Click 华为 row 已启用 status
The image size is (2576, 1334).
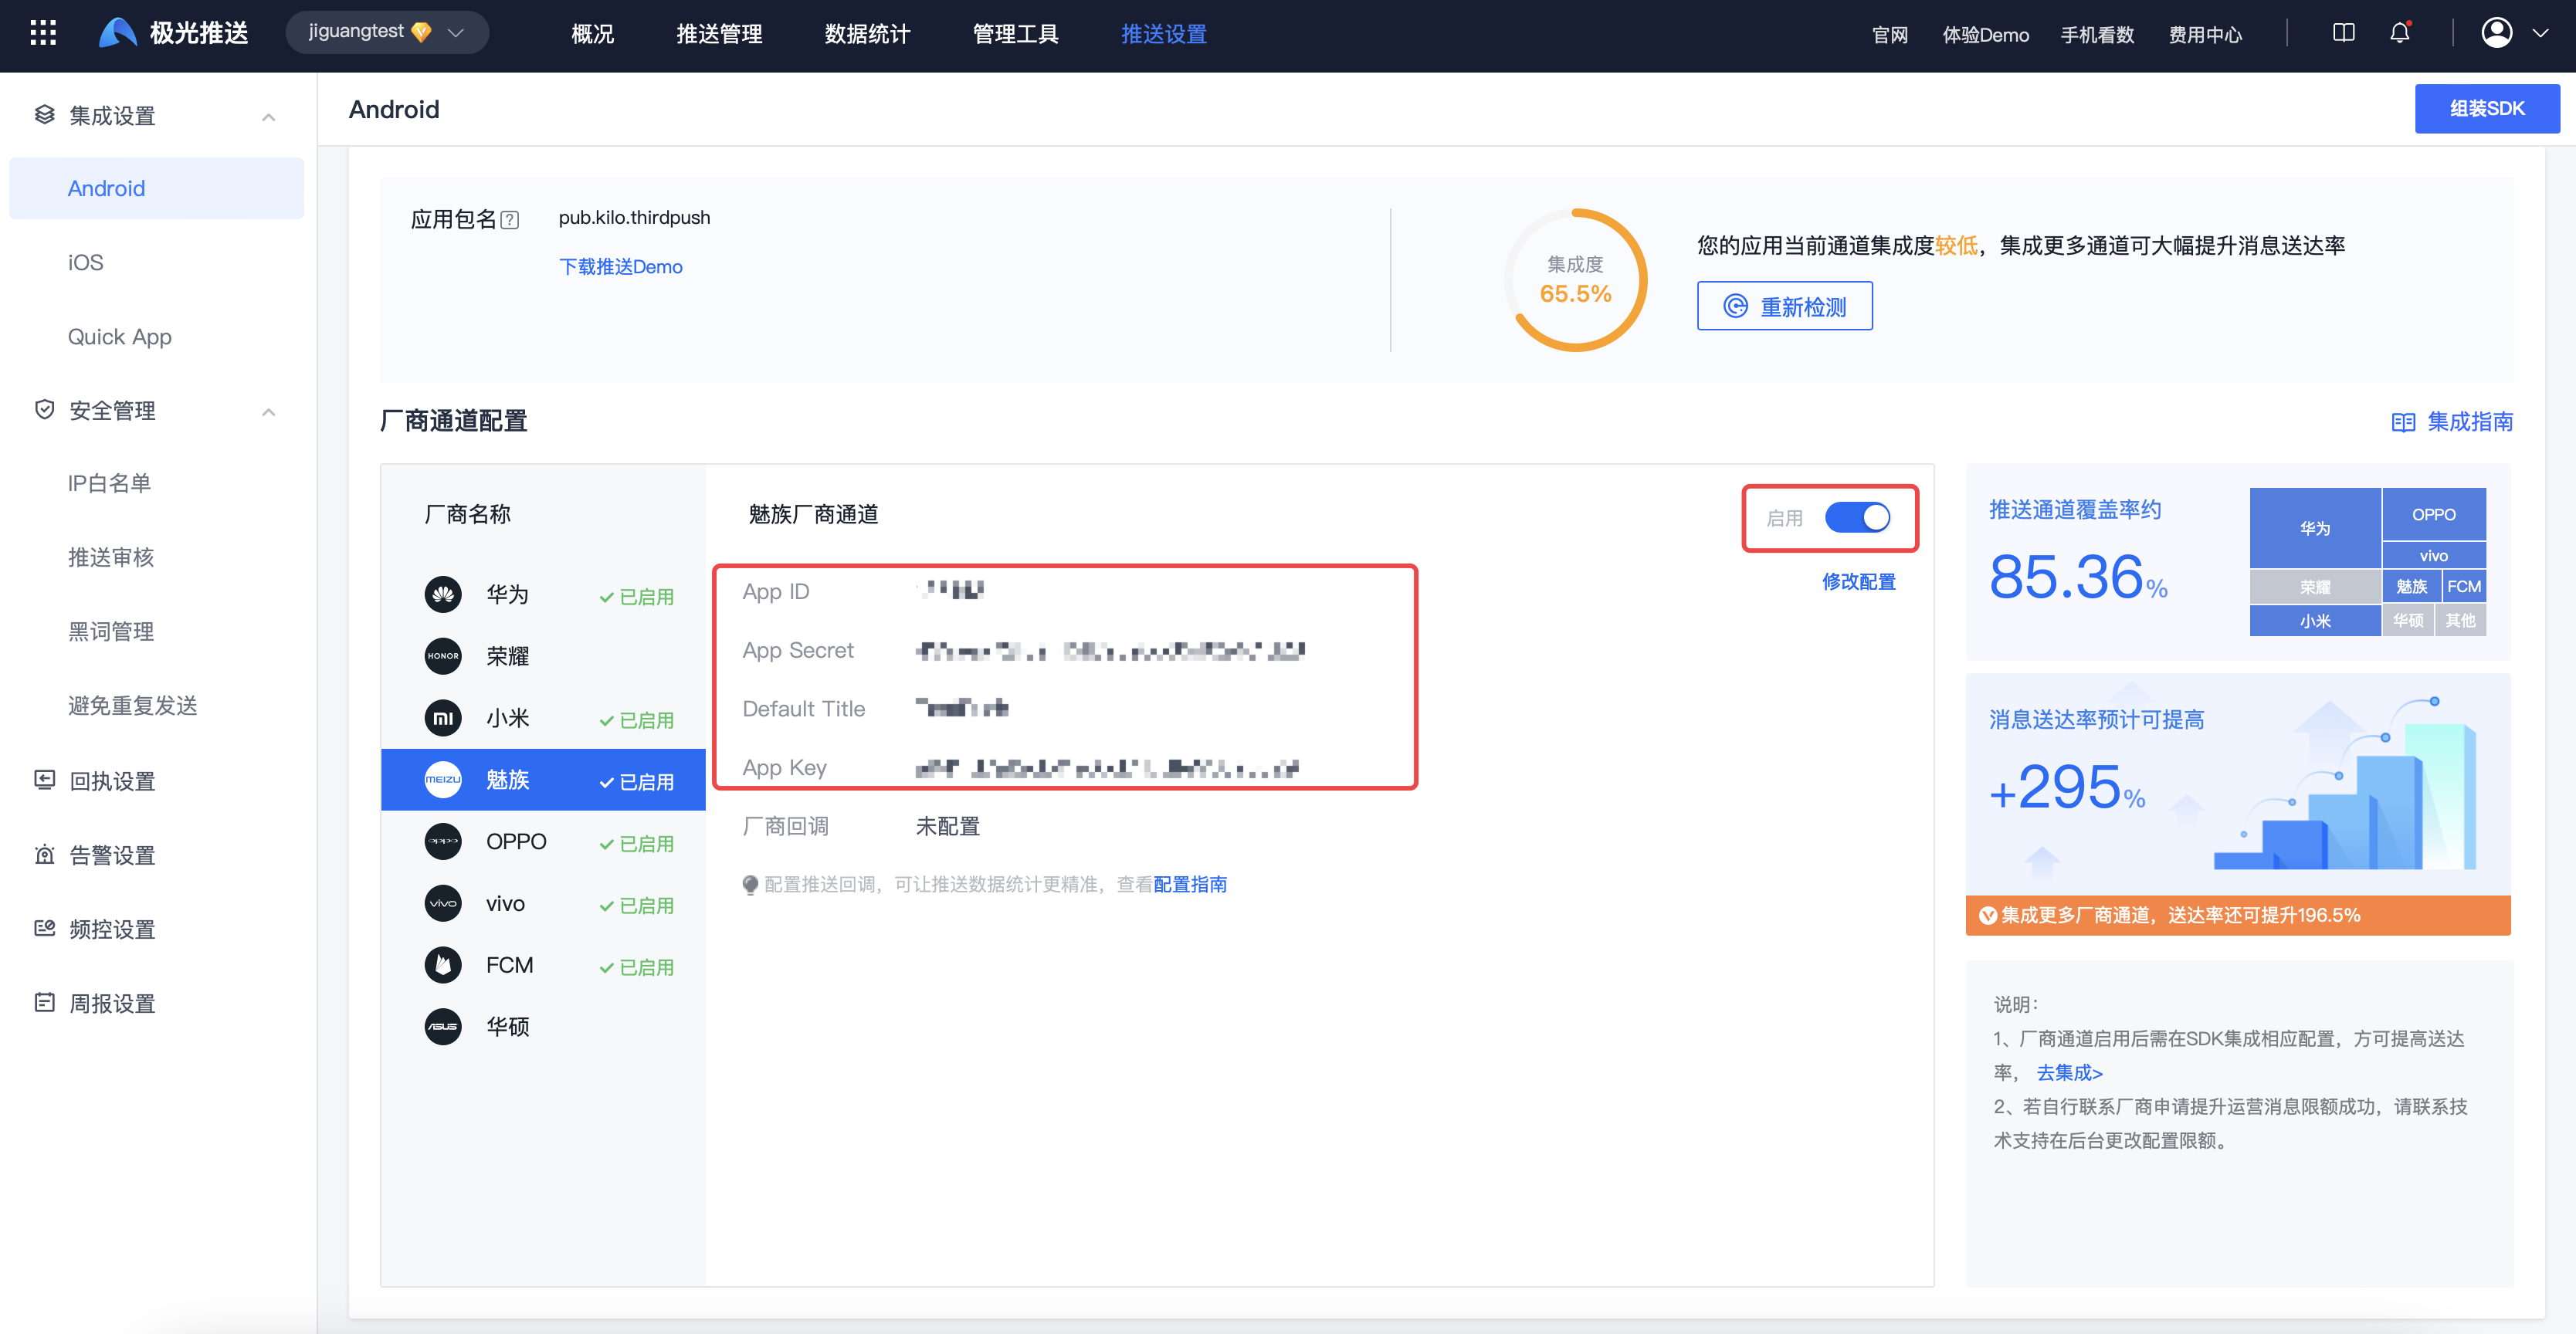pyautogui.click(x=636, y=597)
